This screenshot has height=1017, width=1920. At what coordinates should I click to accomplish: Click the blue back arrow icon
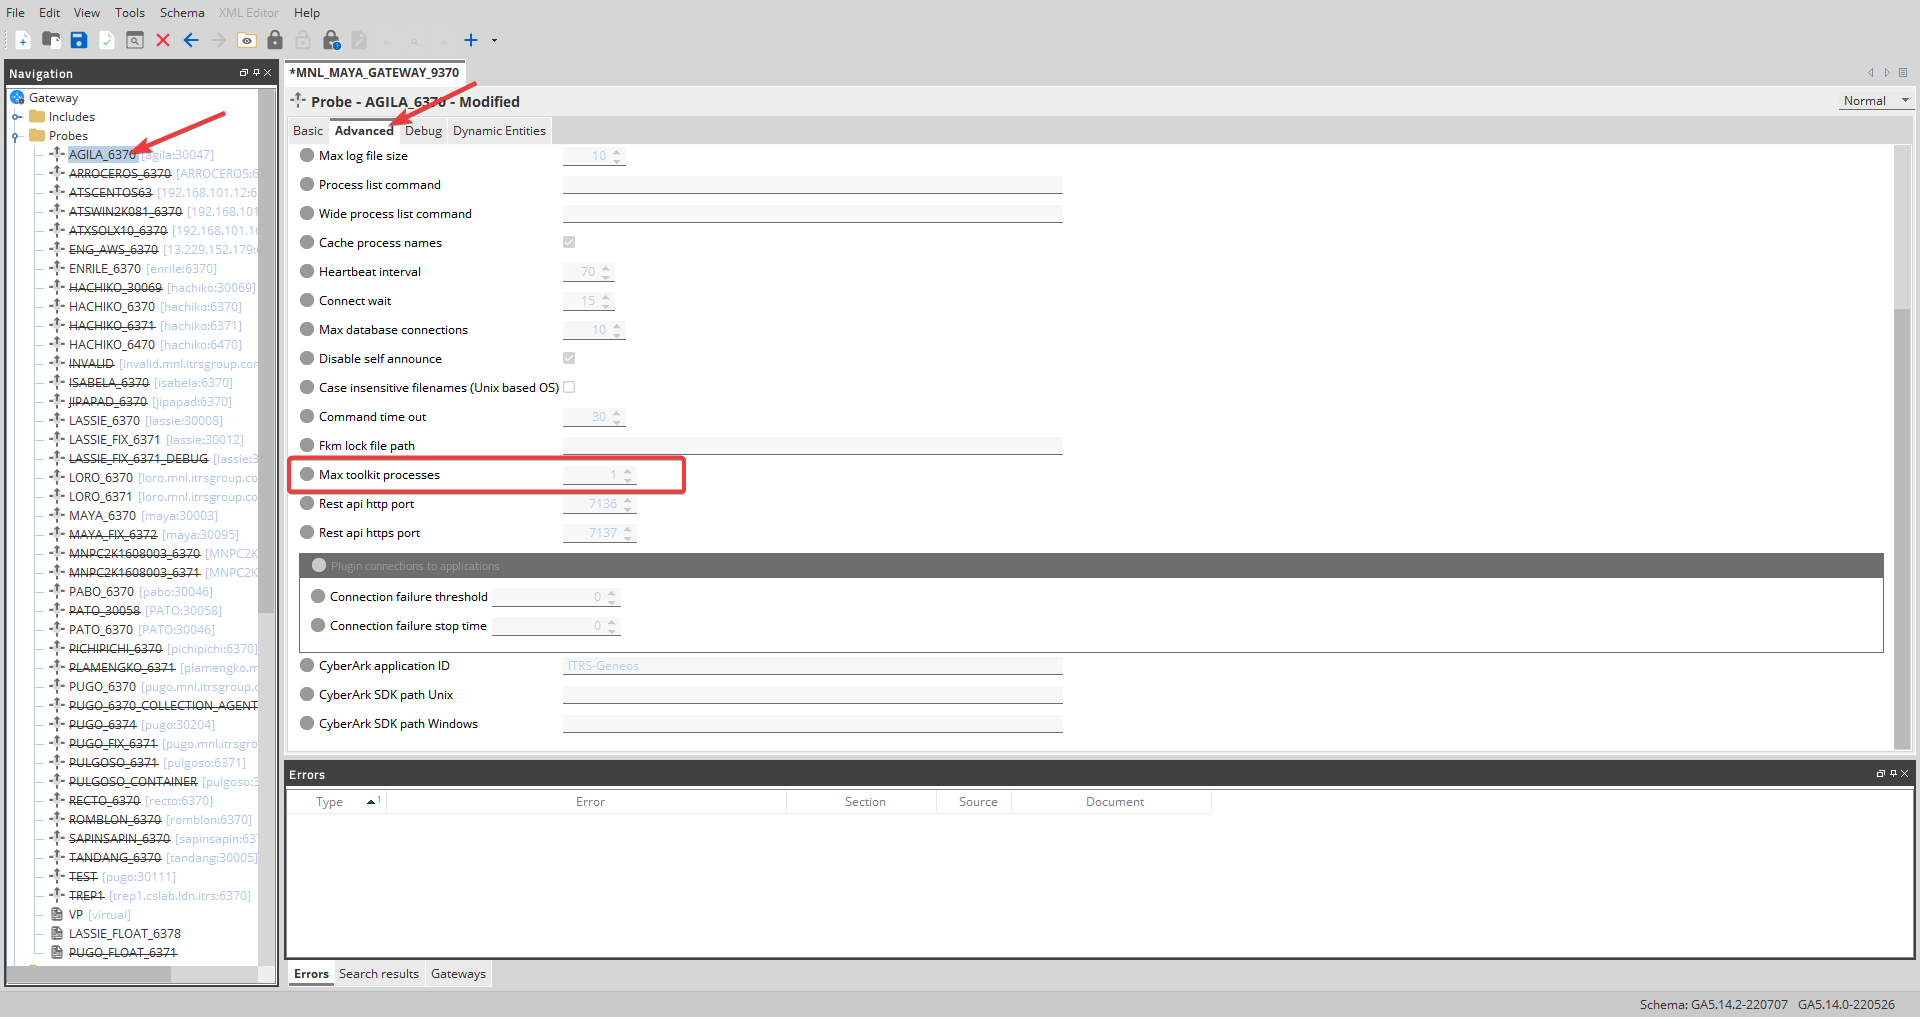tap(191, 40)
